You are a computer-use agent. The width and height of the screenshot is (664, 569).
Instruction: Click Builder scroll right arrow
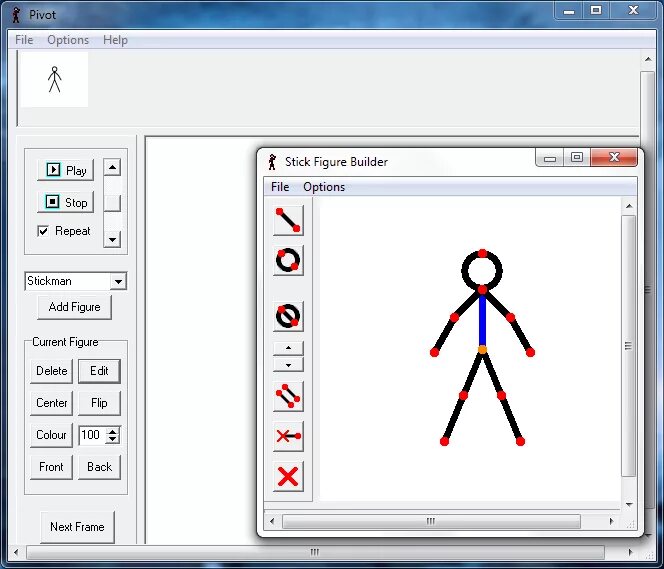pos(611,521)
